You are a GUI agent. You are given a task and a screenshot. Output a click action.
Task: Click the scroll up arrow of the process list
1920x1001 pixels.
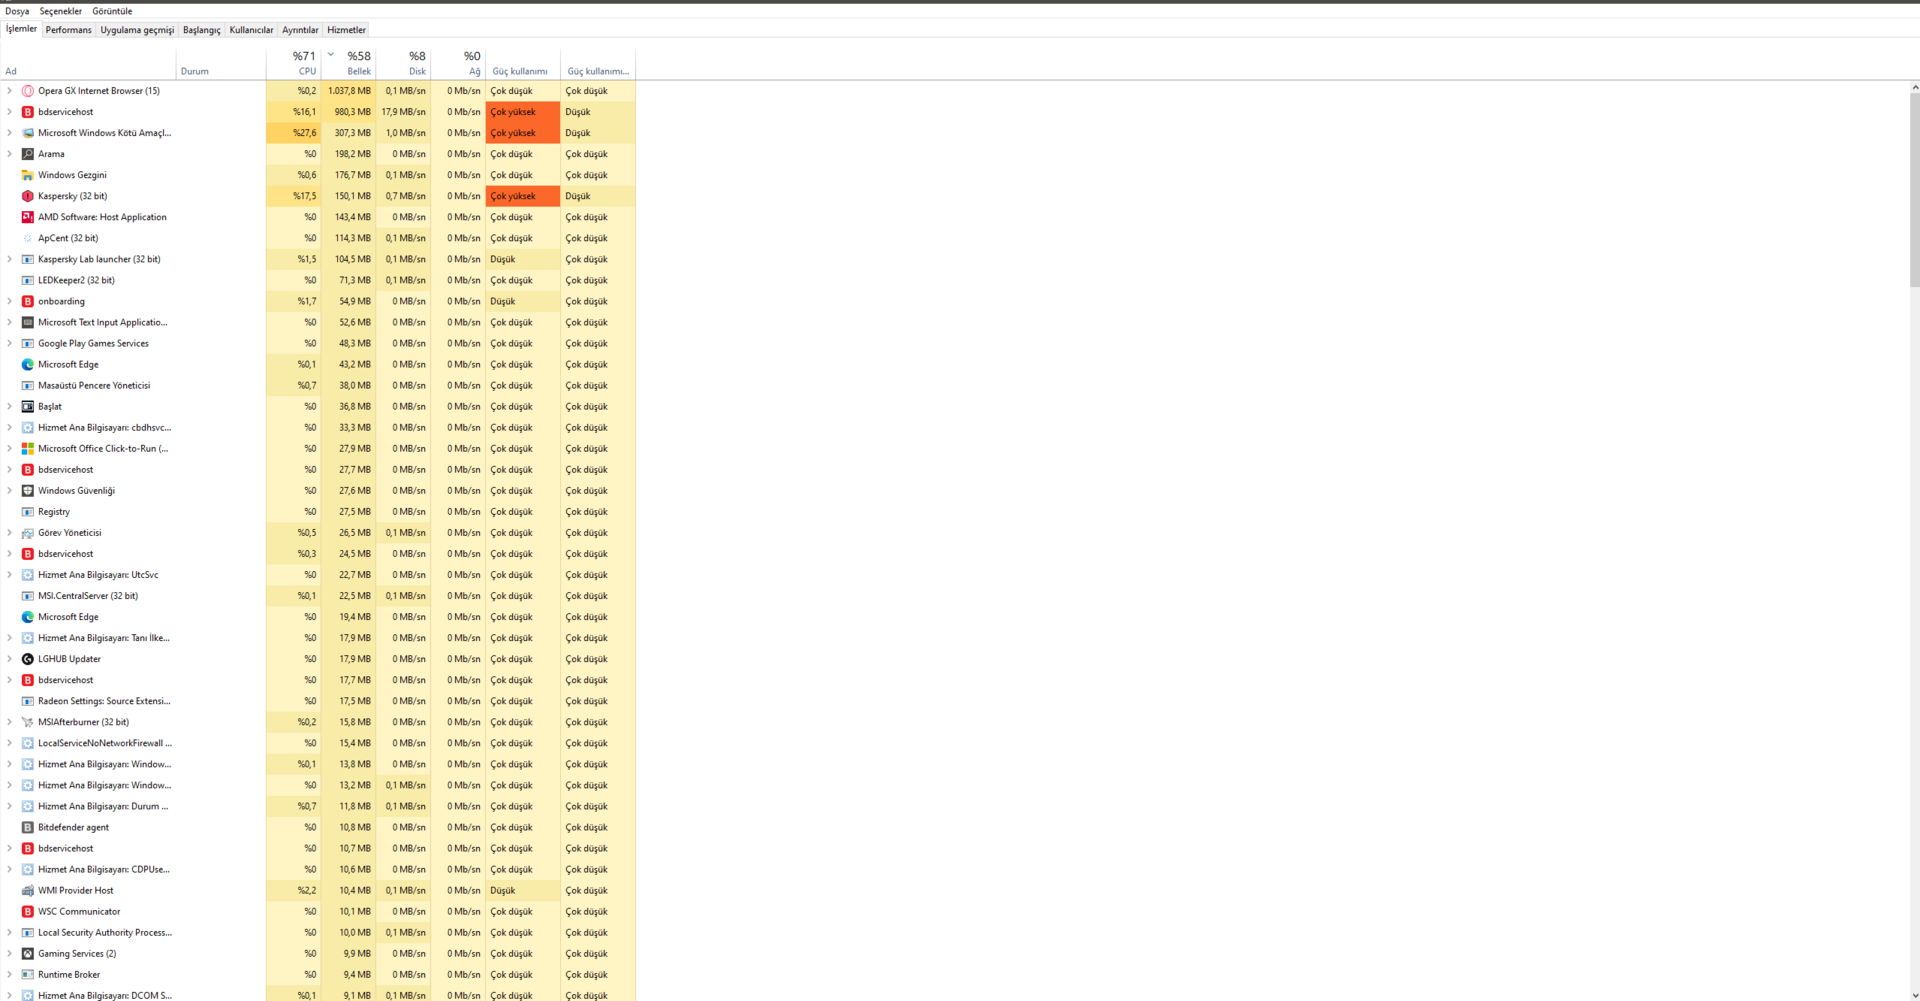point(1914,87)
